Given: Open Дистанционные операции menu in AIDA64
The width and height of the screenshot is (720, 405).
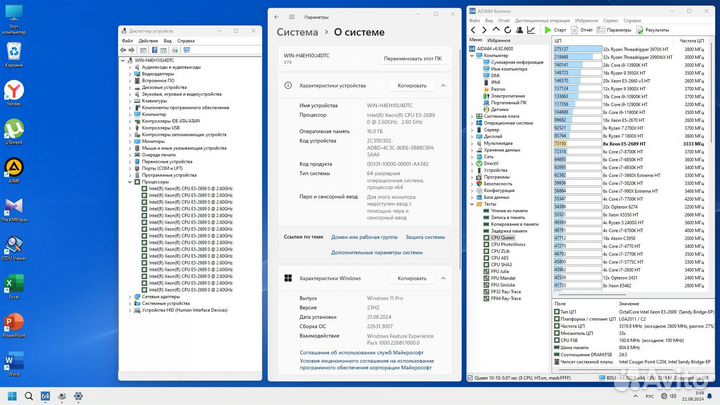Looking at the screenshot, I should pos(542,20).
